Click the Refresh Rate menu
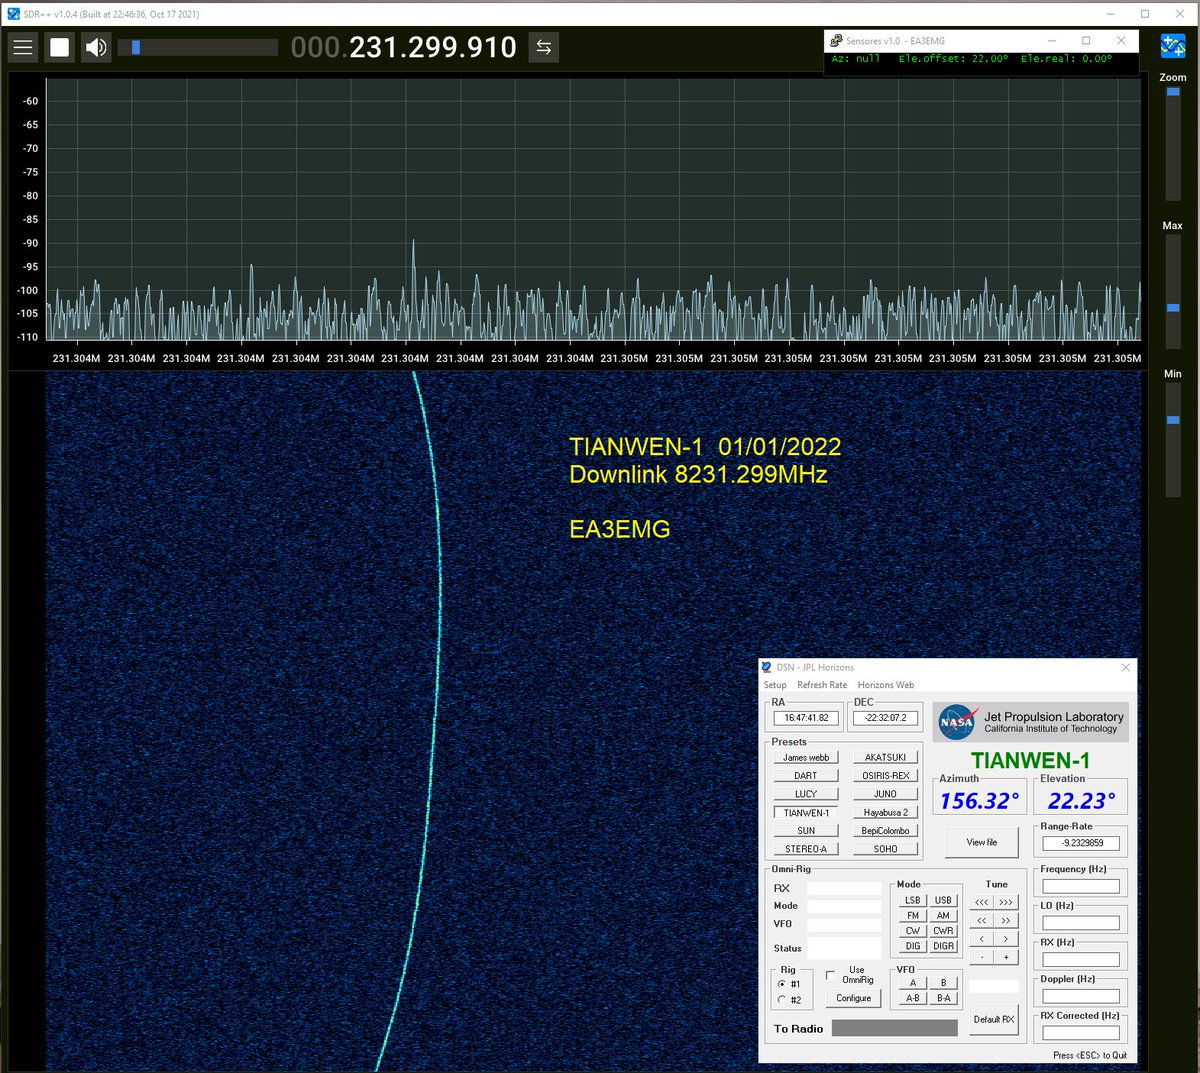Screen dimensions: 1200x1073 click(x=822, y=684)
